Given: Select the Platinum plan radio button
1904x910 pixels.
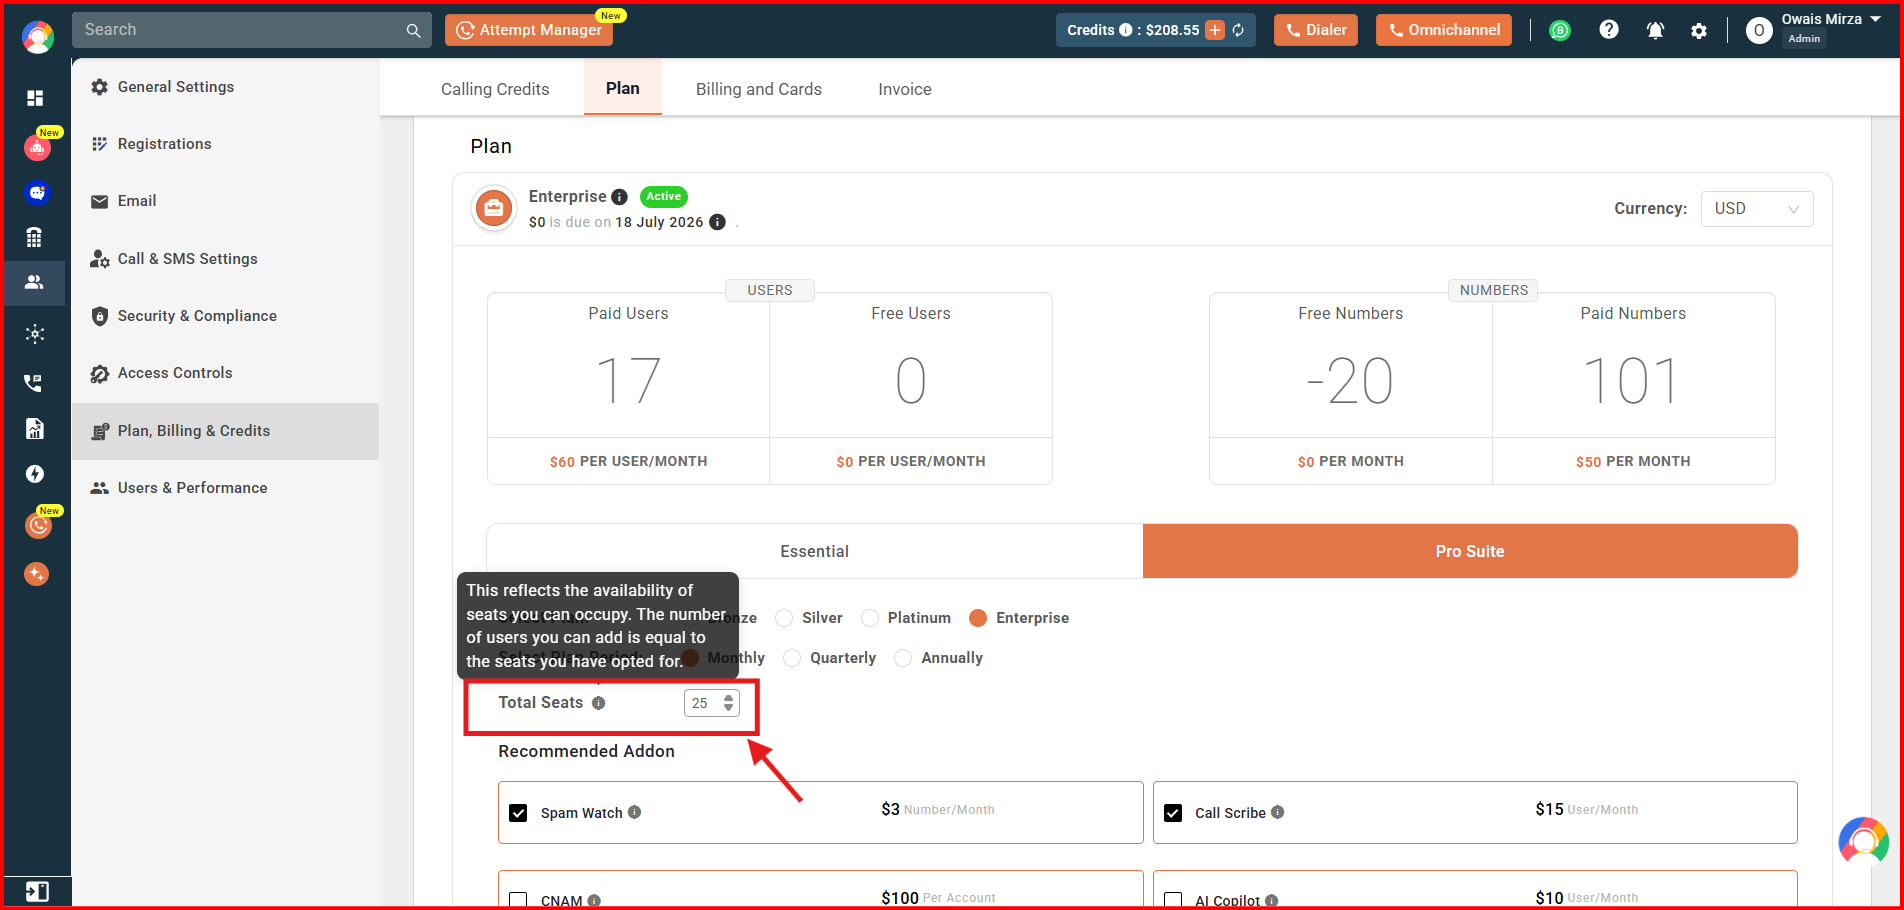Looking at the screenshot, I should pyautogui.click(x=870, y=618).
